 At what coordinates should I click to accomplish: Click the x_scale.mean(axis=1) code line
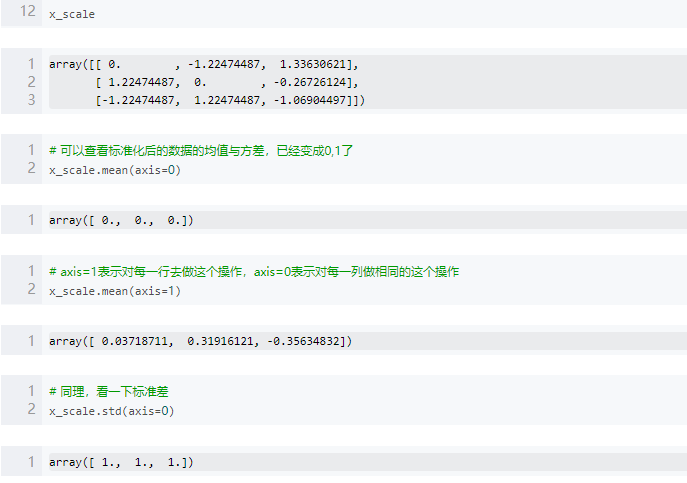click(115, 291)
